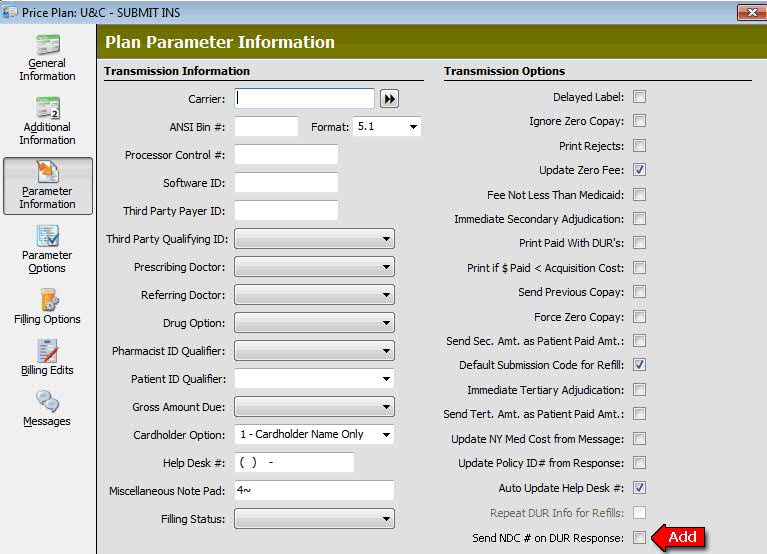
Task: Uncheck the Update Zero Fee checkbox
Action: pos(639,170)
